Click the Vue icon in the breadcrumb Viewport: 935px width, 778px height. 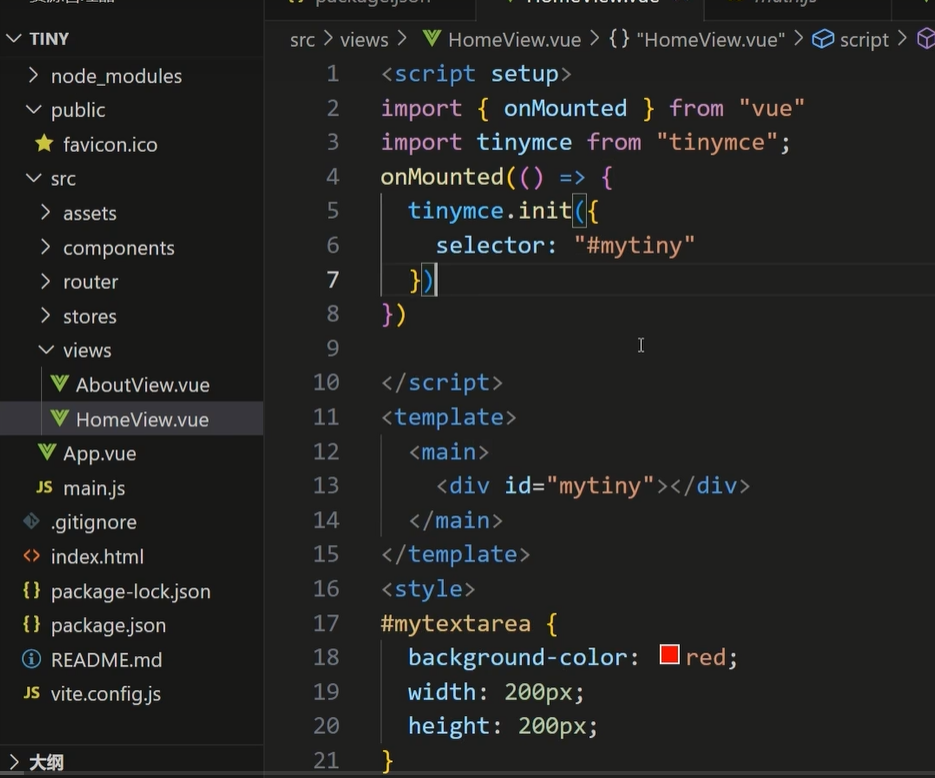point(432,39)
